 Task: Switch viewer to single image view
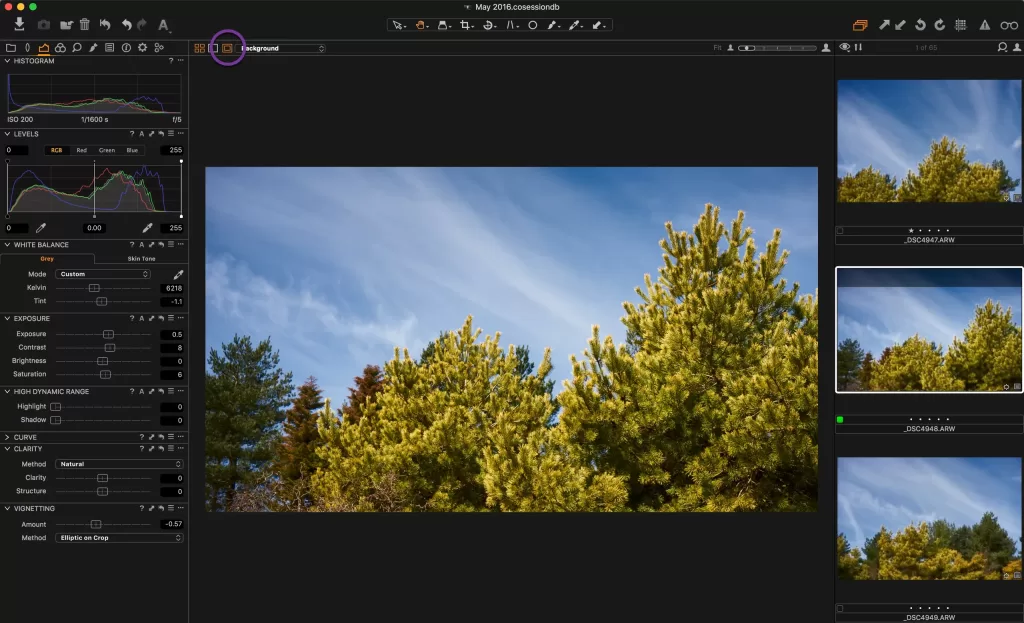point(213,48)
